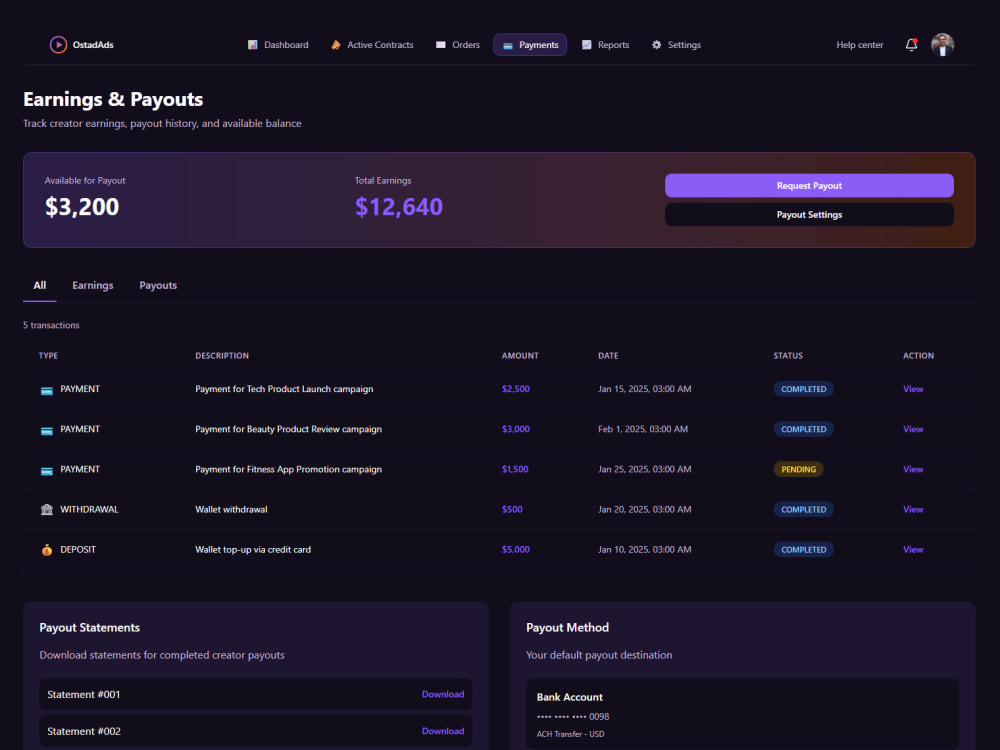This screenshot has width=1000, height=750.
Task: Click the 'ACH Transfer - USD' text
Action: (570, 734)
